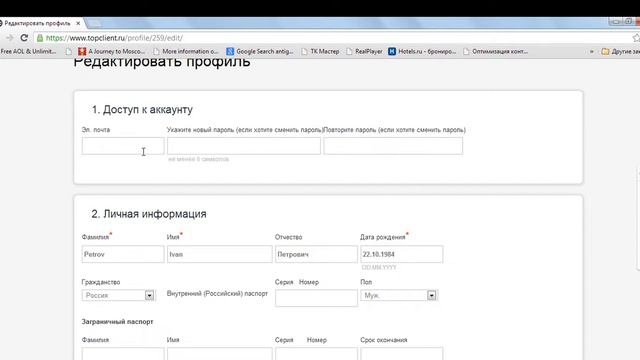Click the Внутренний (Российский) паспорт label
This screenshot has height=360, width=640.
217,293
